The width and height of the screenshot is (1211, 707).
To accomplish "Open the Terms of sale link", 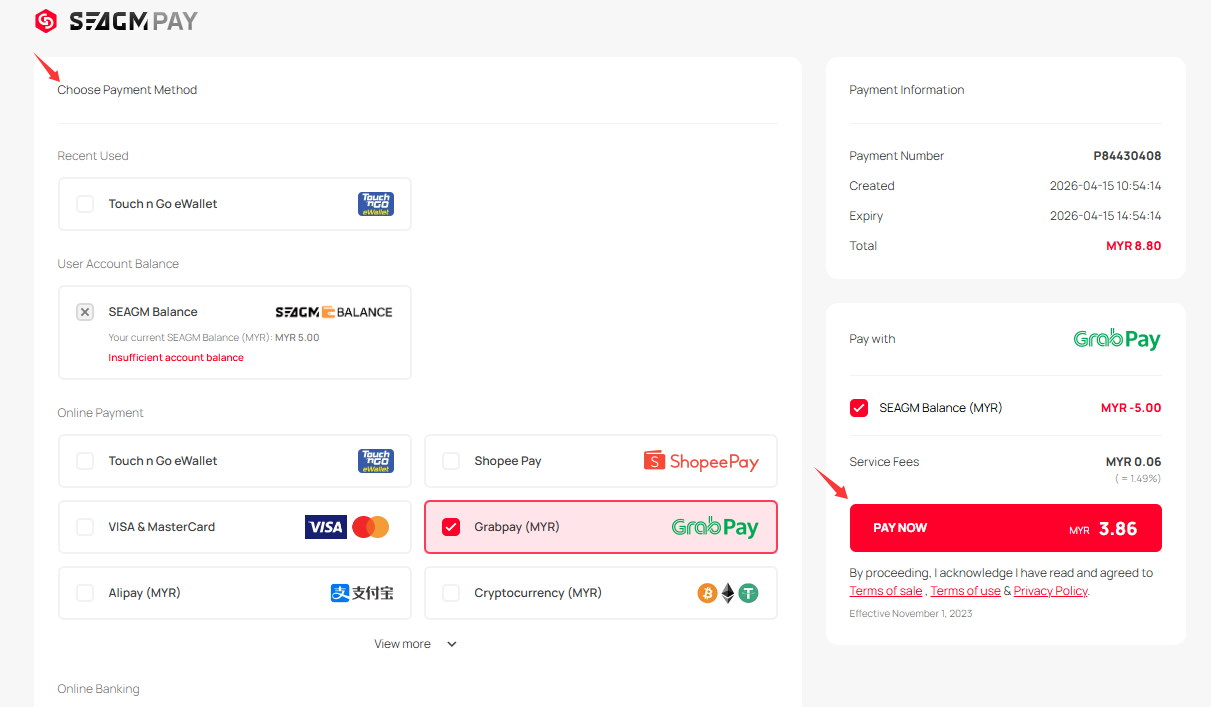I will 886,591.
